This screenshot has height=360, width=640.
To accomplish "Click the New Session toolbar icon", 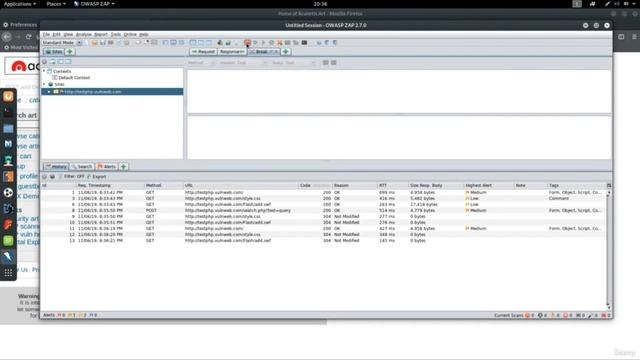I will coord(87,42).
